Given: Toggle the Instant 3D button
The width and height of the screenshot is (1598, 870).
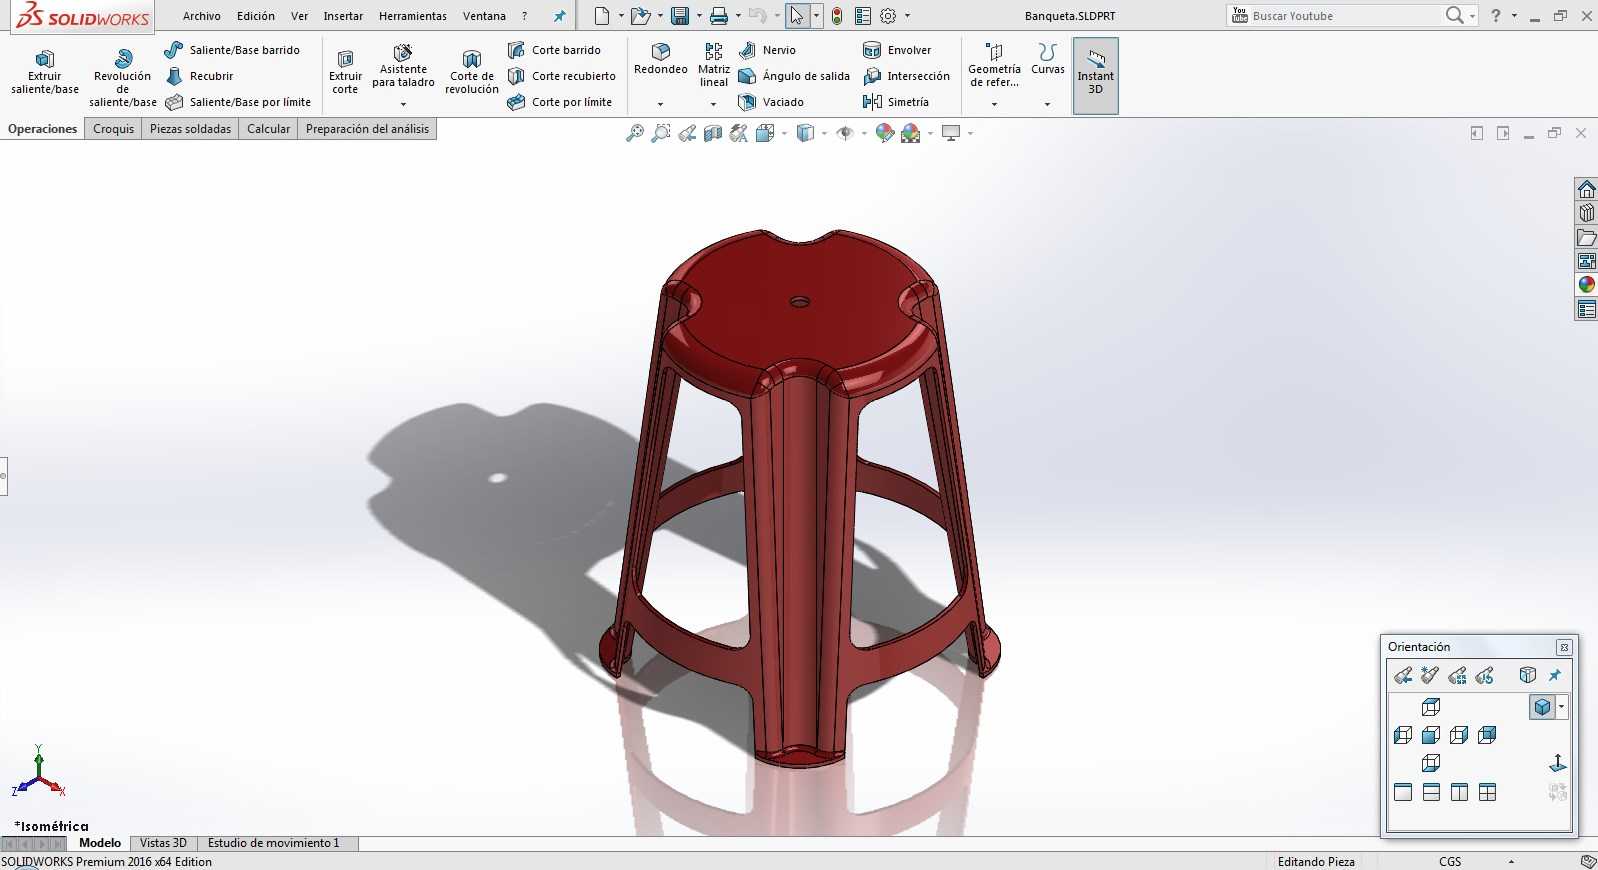Looking at the screenshot, I should pos(1095,76).
